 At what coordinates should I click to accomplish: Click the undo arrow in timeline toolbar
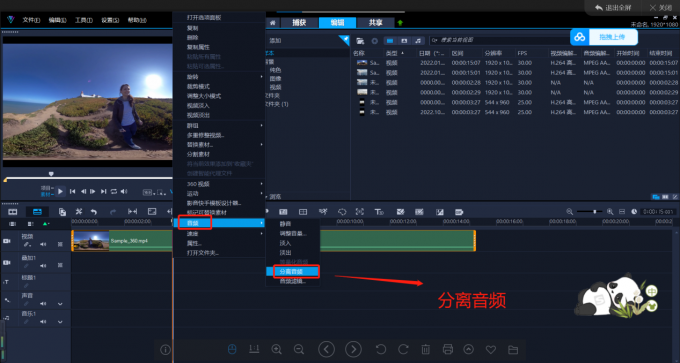point(94,212)
